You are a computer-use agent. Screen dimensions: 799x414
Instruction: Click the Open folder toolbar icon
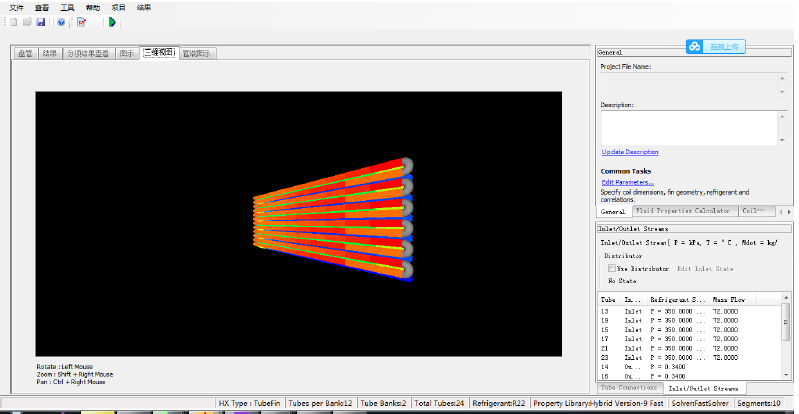pos(27,22)
